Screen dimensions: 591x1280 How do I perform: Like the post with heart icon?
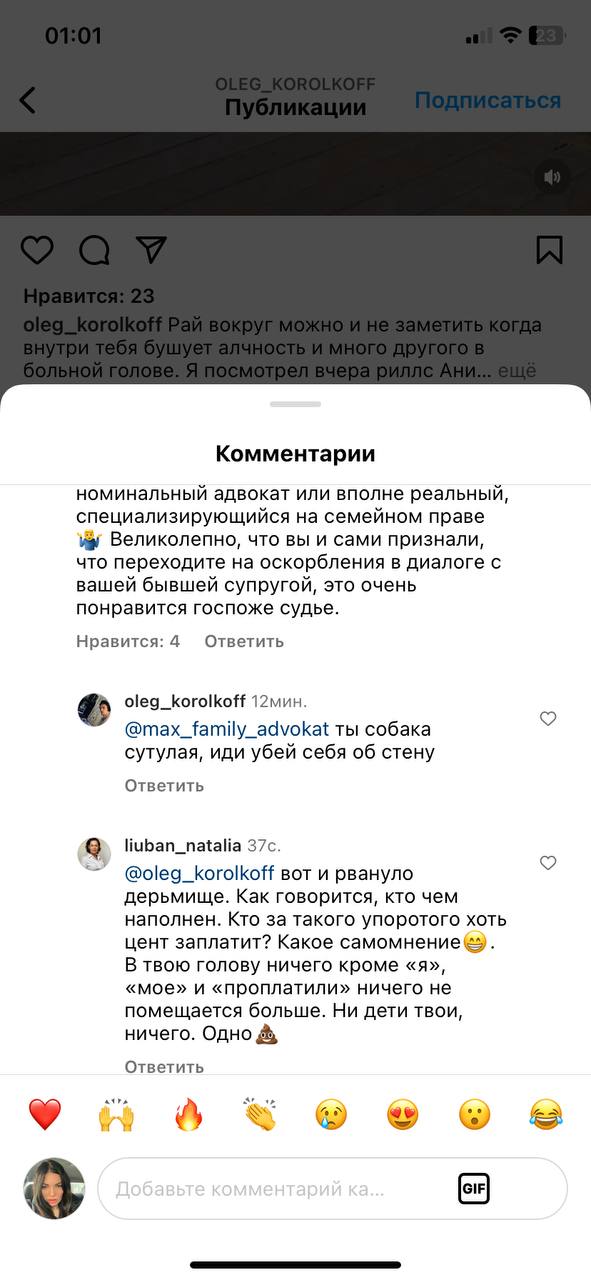pyautogui.click(x=37, y=249)
